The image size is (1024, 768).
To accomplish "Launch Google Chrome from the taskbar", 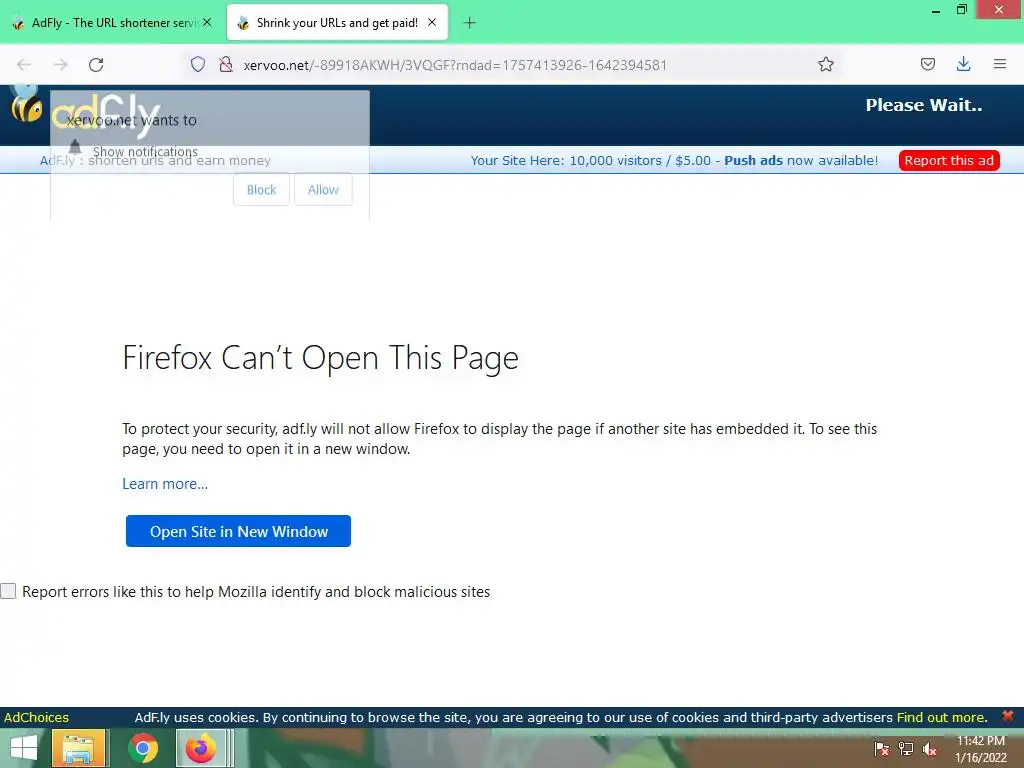I will [142, 748].
